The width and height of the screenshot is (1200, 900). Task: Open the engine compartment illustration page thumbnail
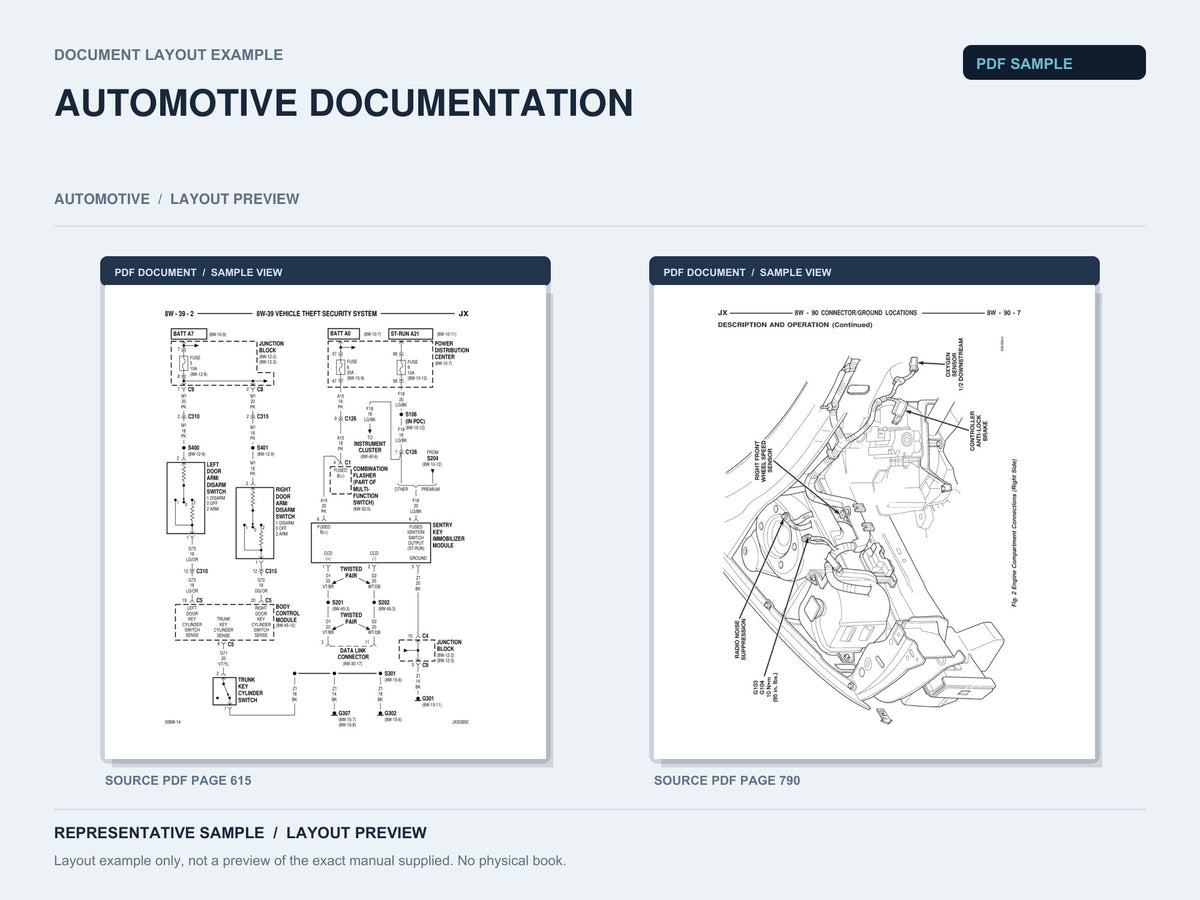pyautogui.click(x=875, y=523)
